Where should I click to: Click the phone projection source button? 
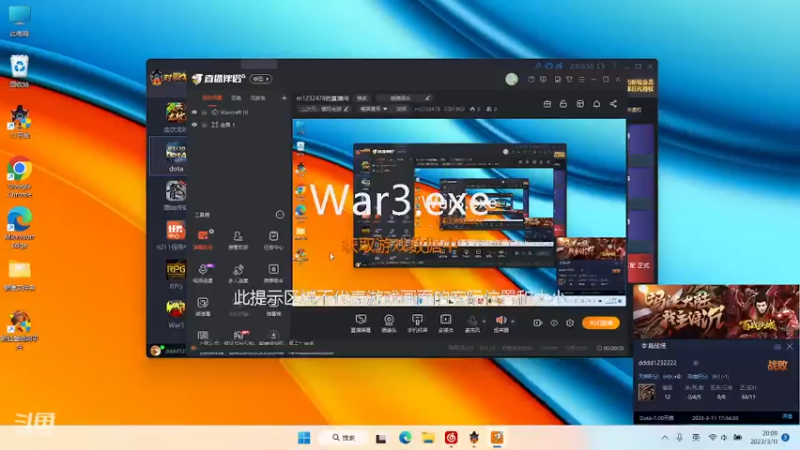pyautogui.click(x=417, y=323)
